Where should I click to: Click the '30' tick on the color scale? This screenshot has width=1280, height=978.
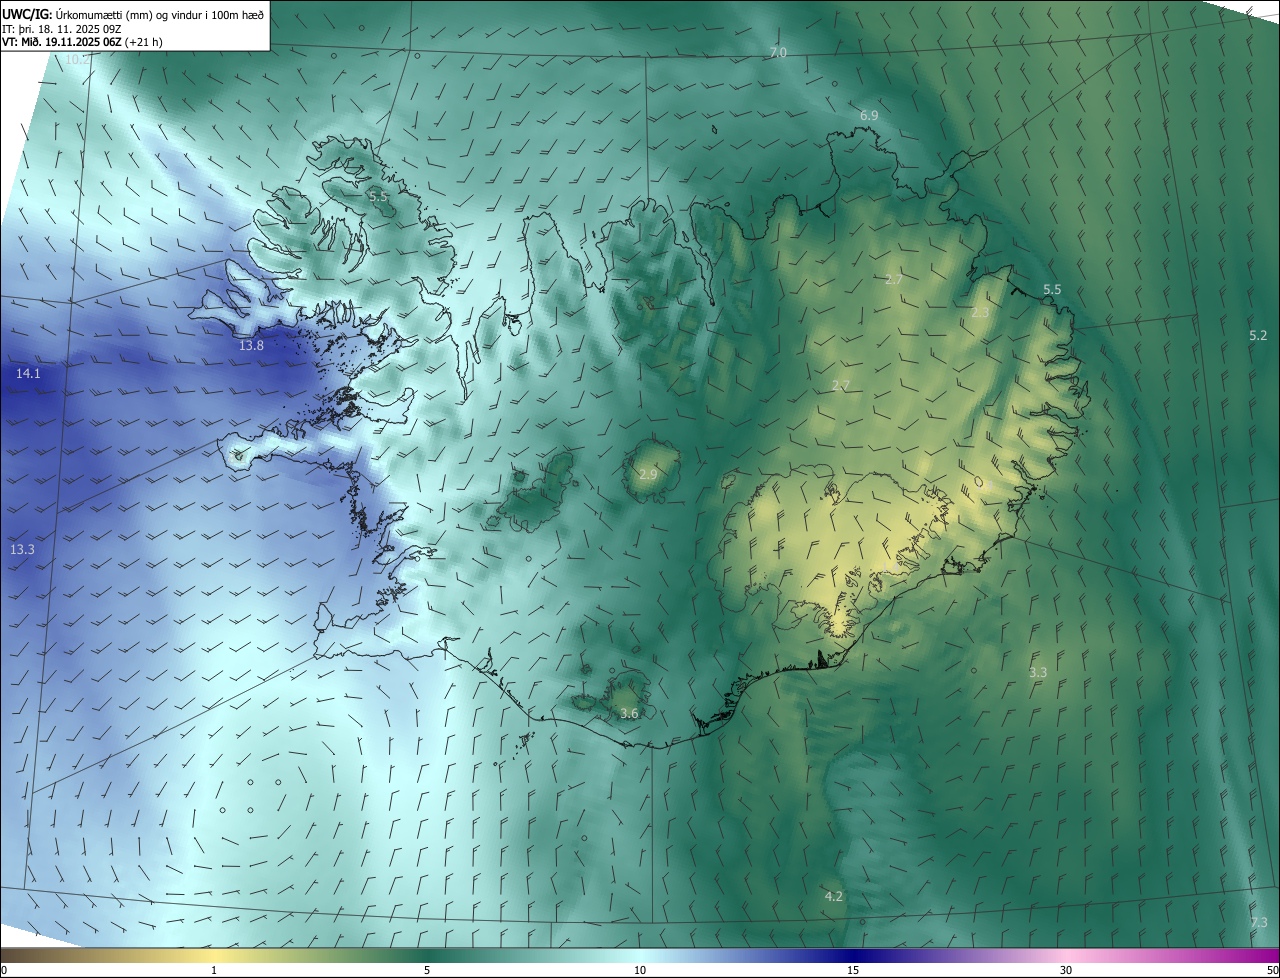pyautogui.click(x=1066, y=971)
